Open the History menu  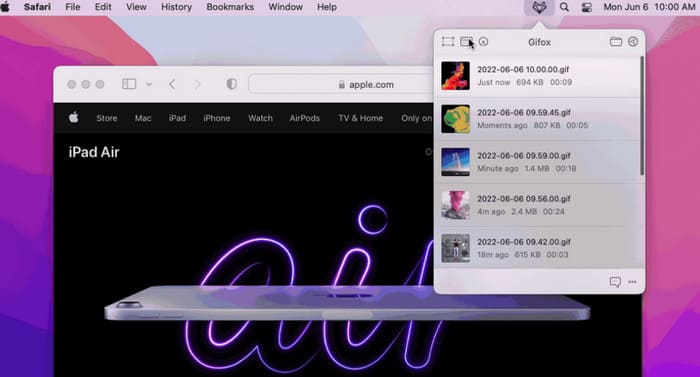[176, 7]
